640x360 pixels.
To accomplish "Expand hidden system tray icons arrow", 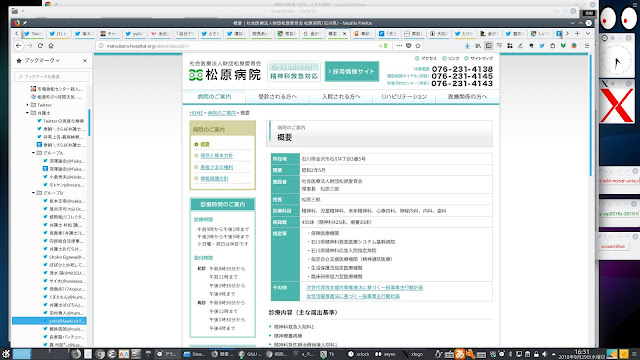I will click(x=553, y=354).
